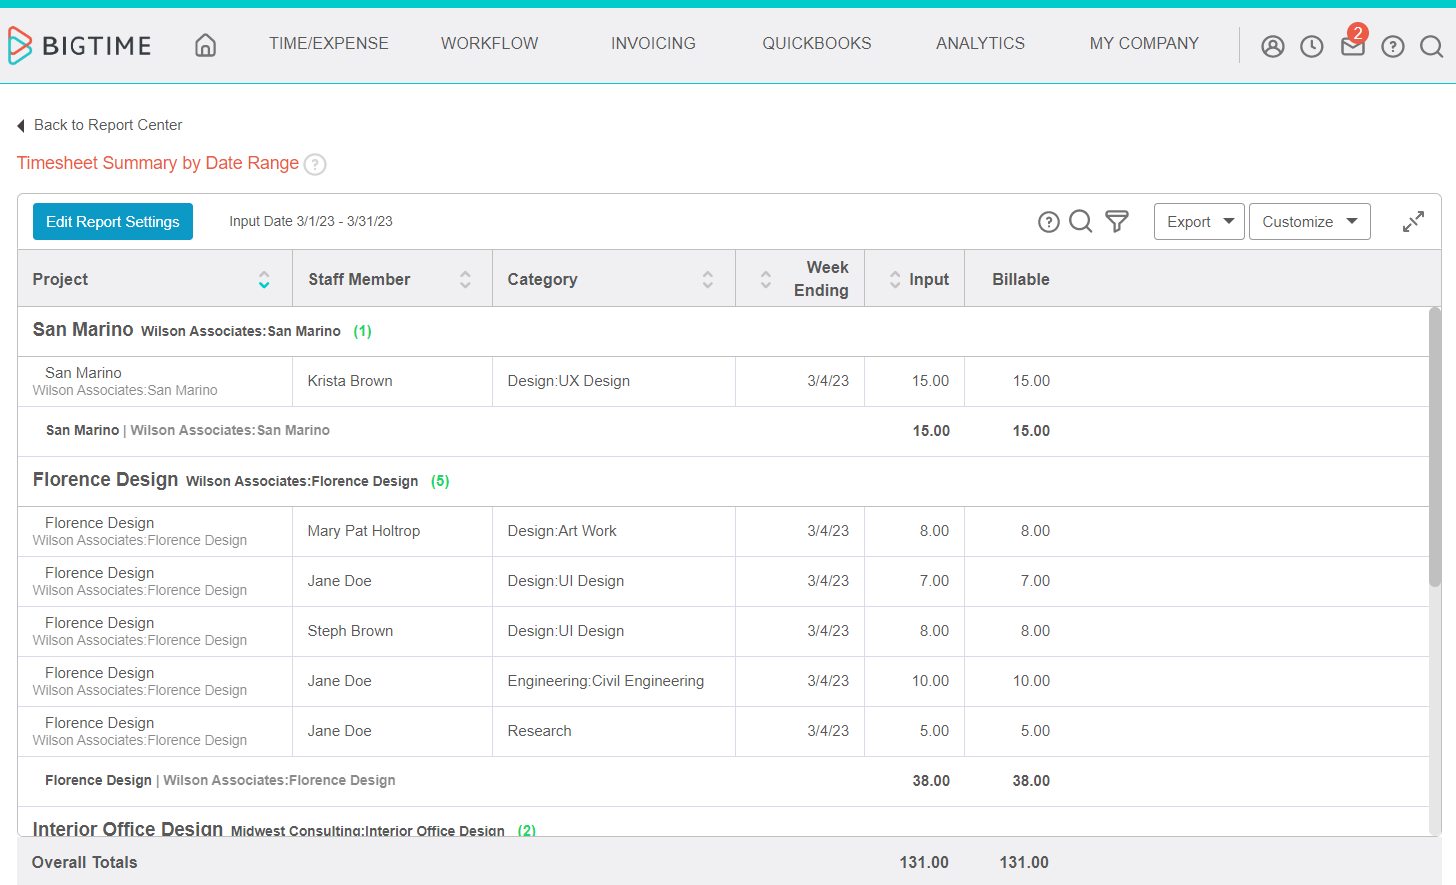The height and width of the screenshot is (885, 1456).
Task: Open the inbox with 2 notifications
Action: tap(1352, 46)
